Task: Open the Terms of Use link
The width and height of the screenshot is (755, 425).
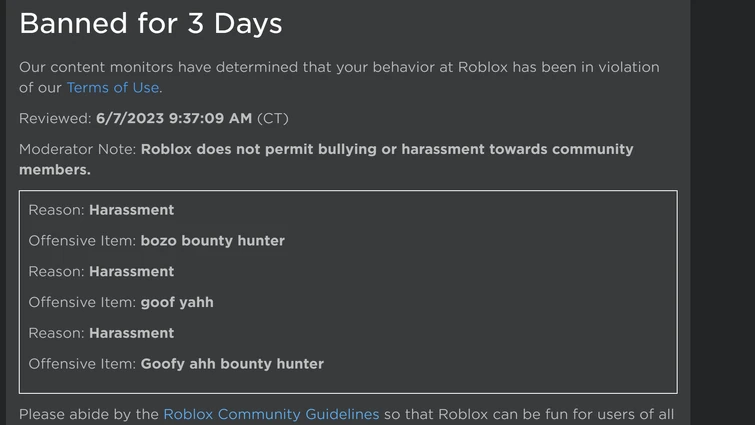Action: [112, 87]
